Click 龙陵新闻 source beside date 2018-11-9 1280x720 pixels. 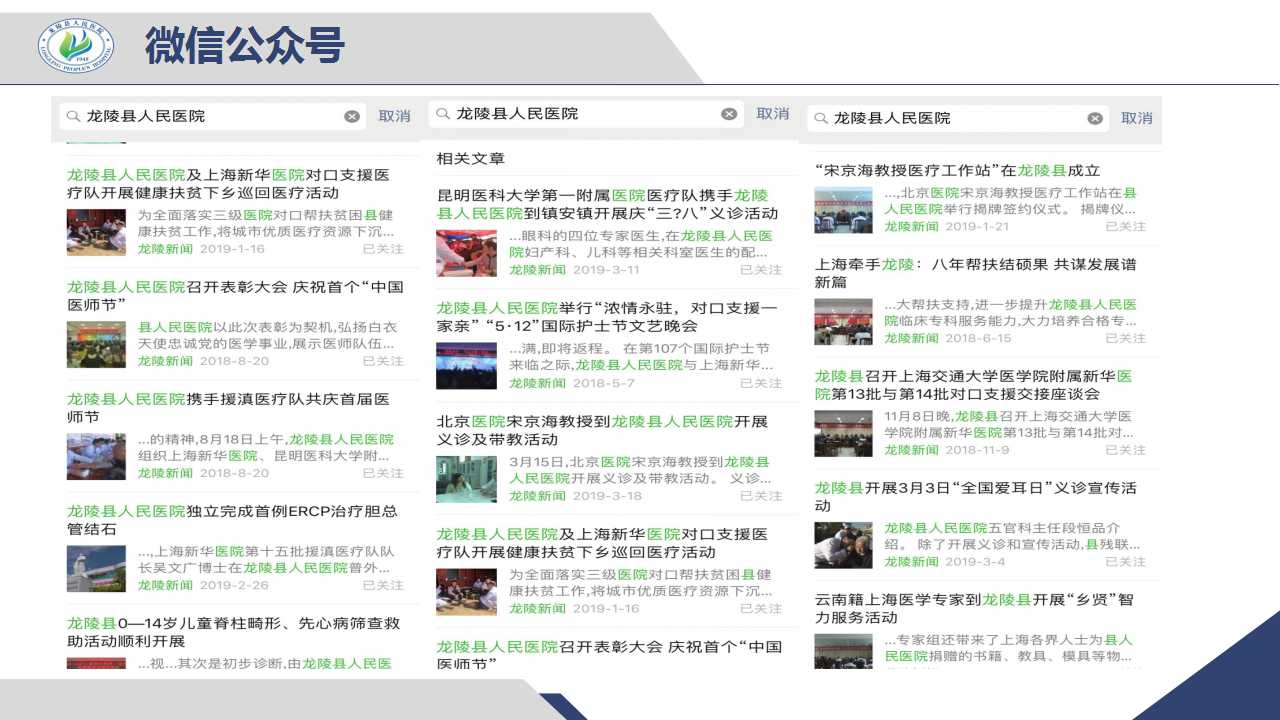pos(911,450)
